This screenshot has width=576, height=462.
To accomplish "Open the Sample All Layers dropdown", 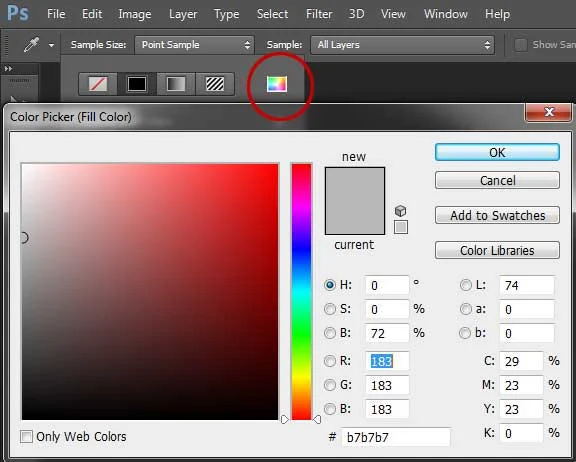I will pos(402,45).
